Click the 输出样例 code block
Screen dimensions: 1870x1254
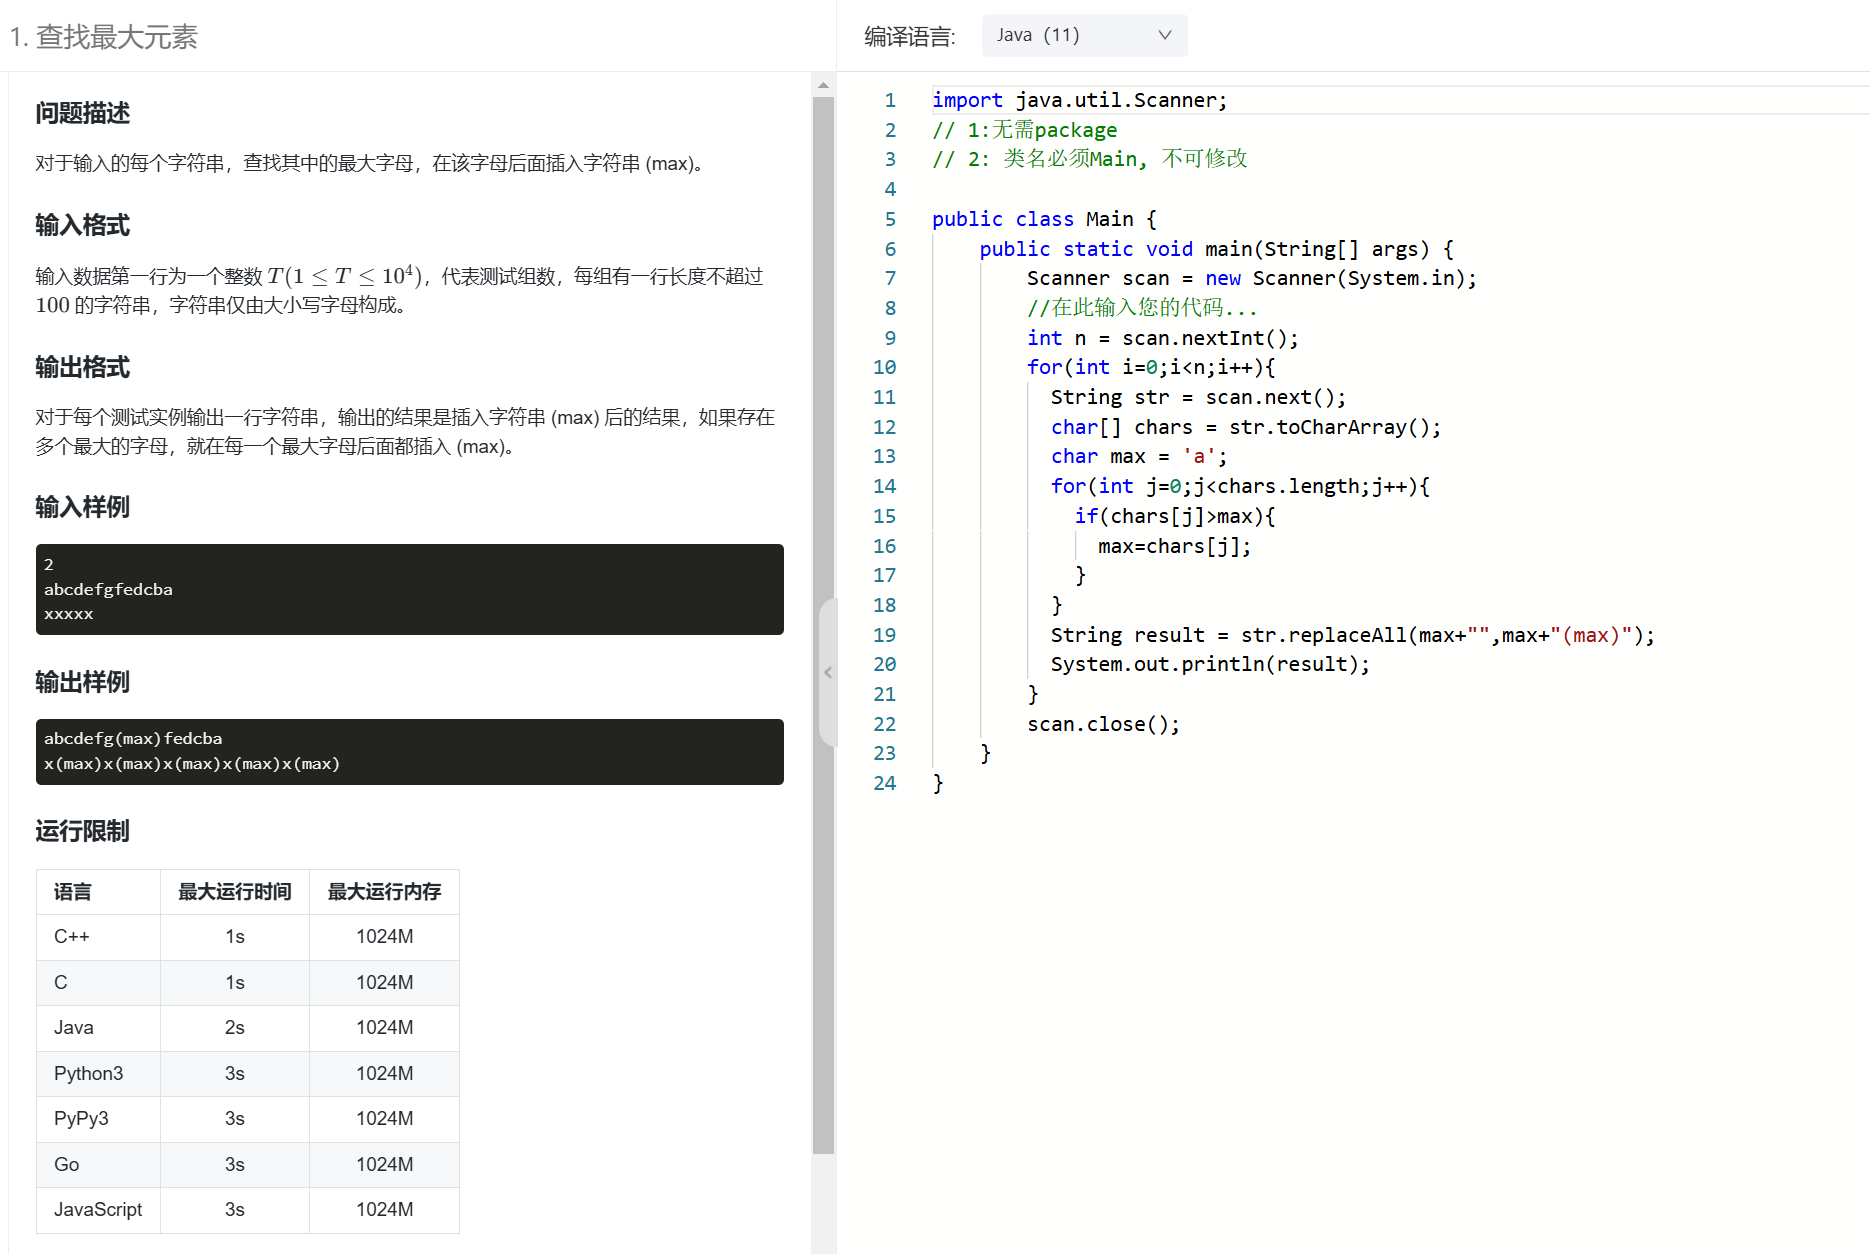(x=409, y=751)
